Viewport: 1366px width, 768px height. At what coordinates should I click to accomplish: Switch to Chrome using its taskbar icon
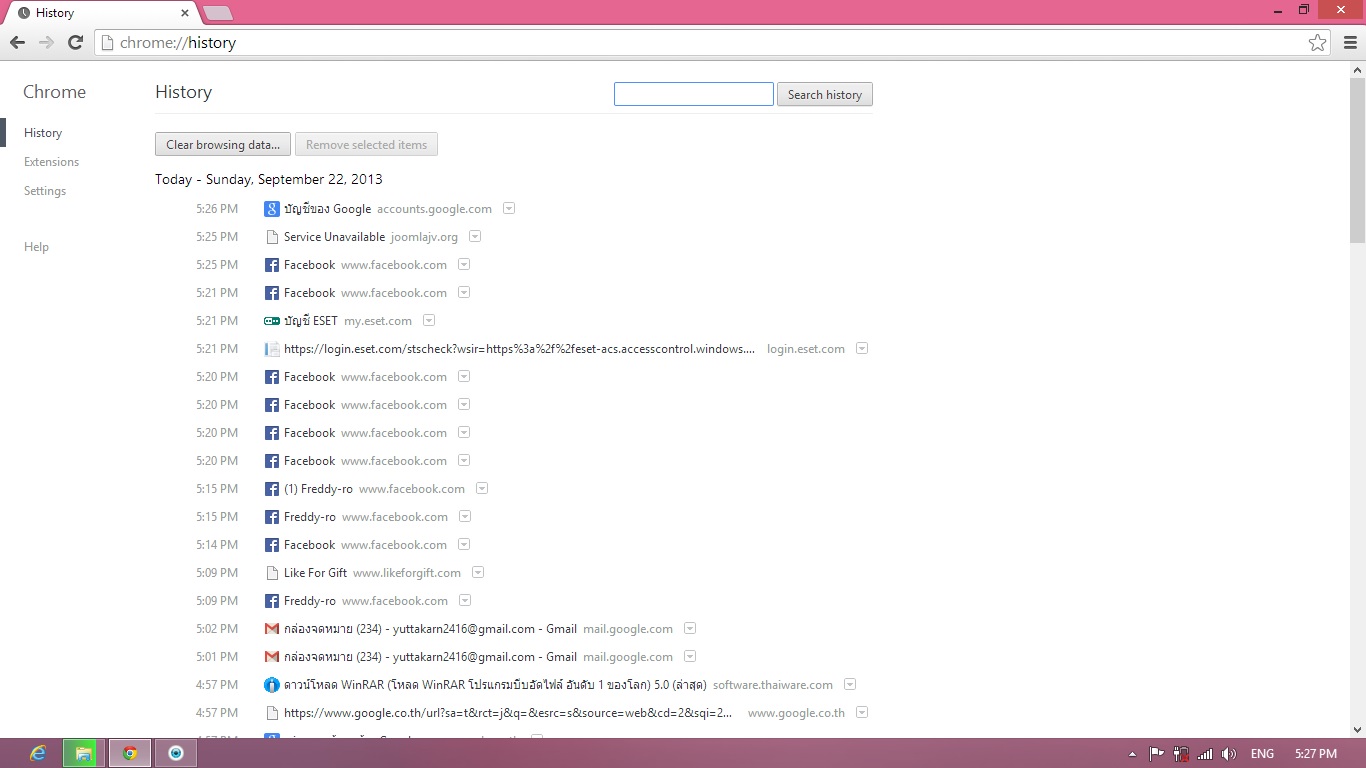coord(130,753)
